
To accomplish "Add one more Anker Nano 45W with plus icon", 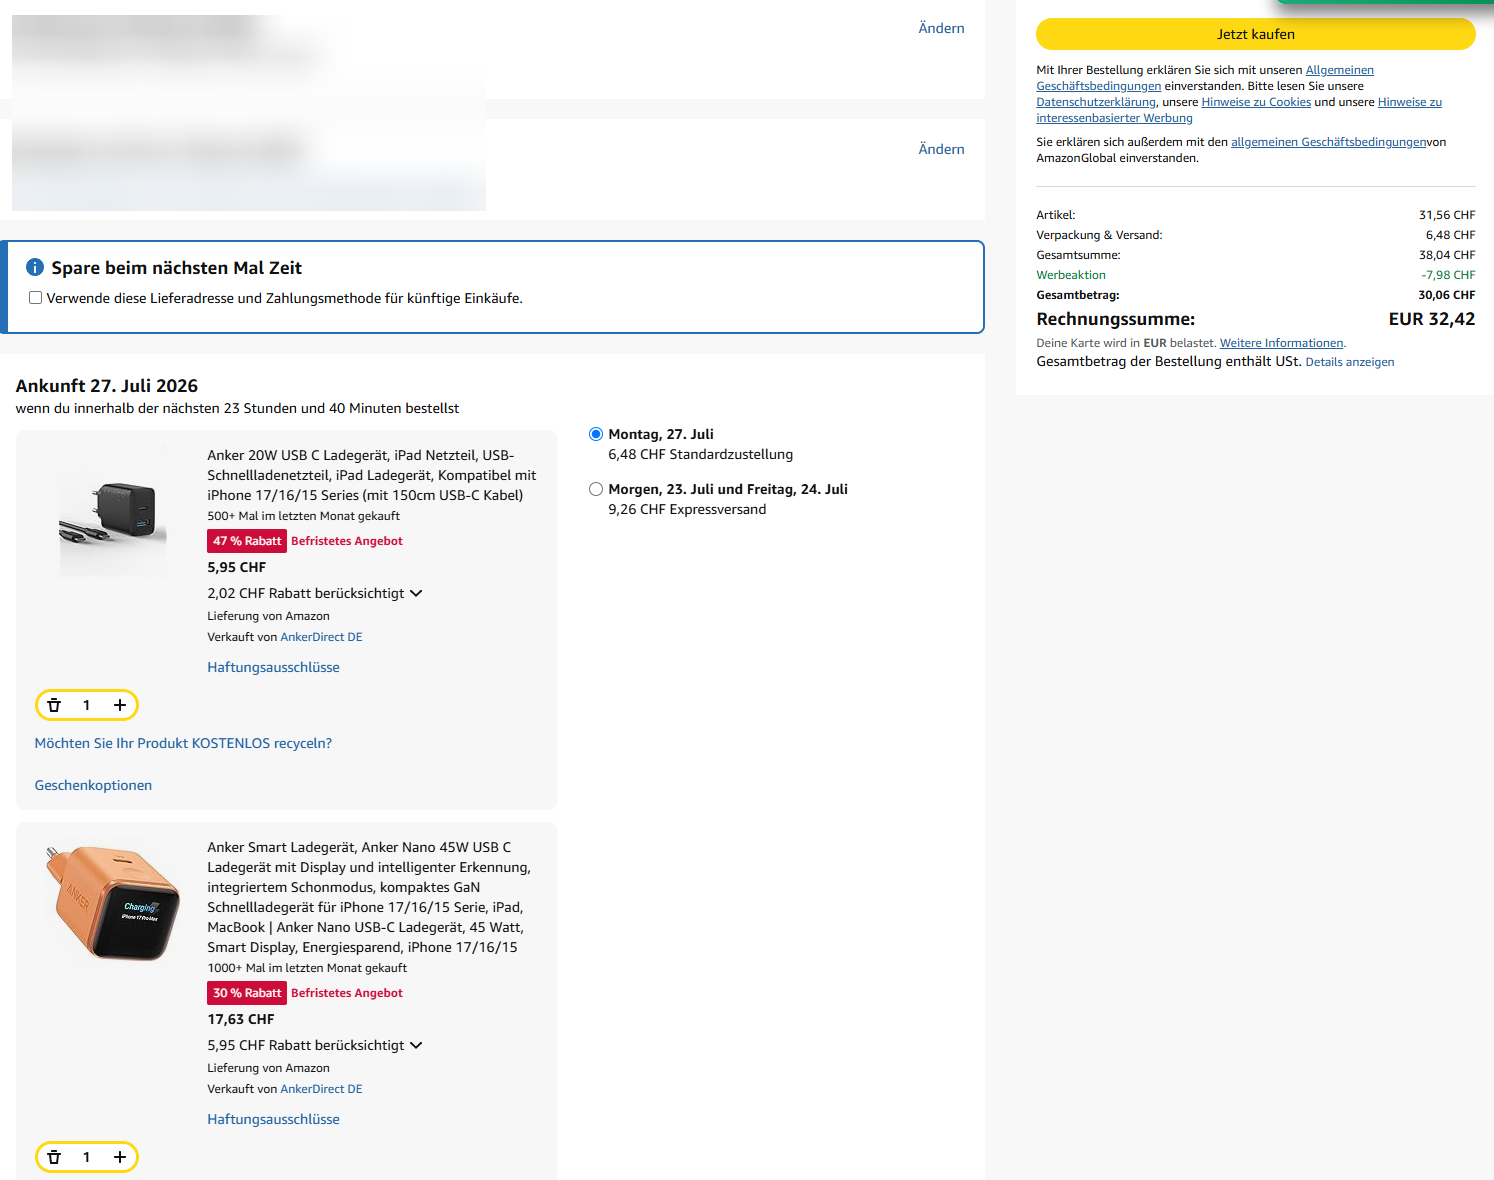I will (x=120, y=1157).
